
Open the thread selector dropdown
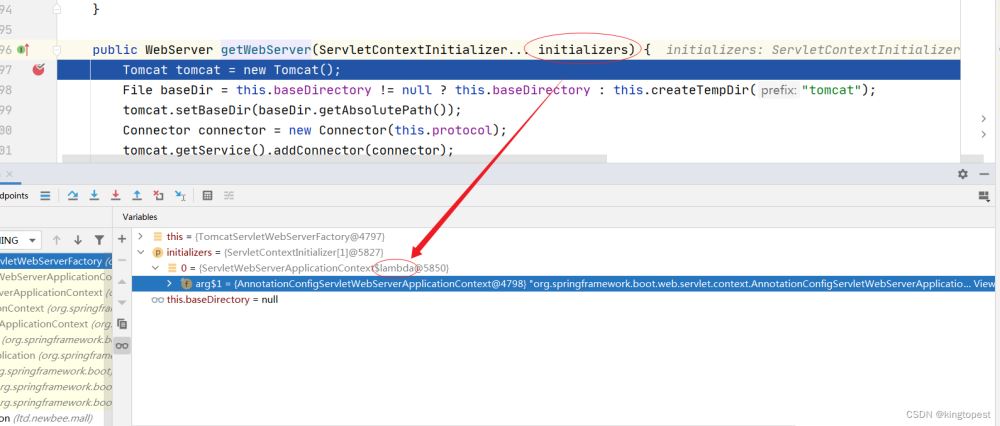tap(33, 240)
